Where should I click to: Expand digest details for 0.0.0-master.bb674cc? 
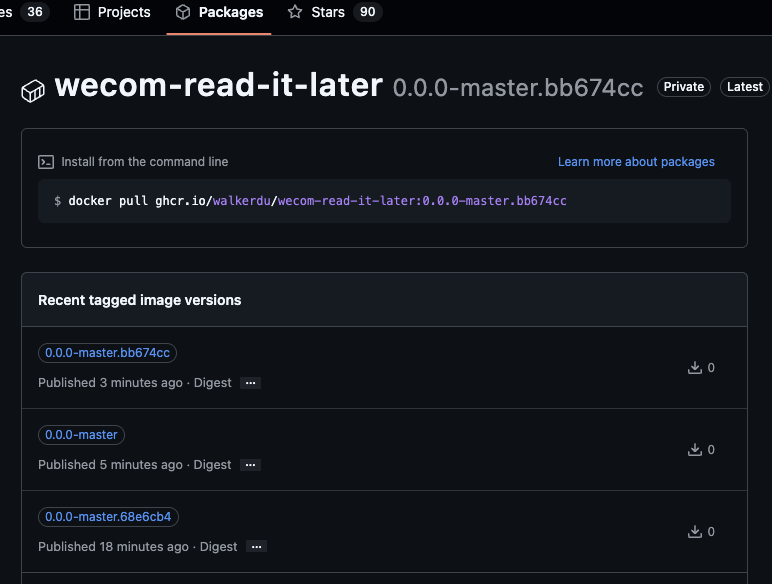(x=250, y=383)
